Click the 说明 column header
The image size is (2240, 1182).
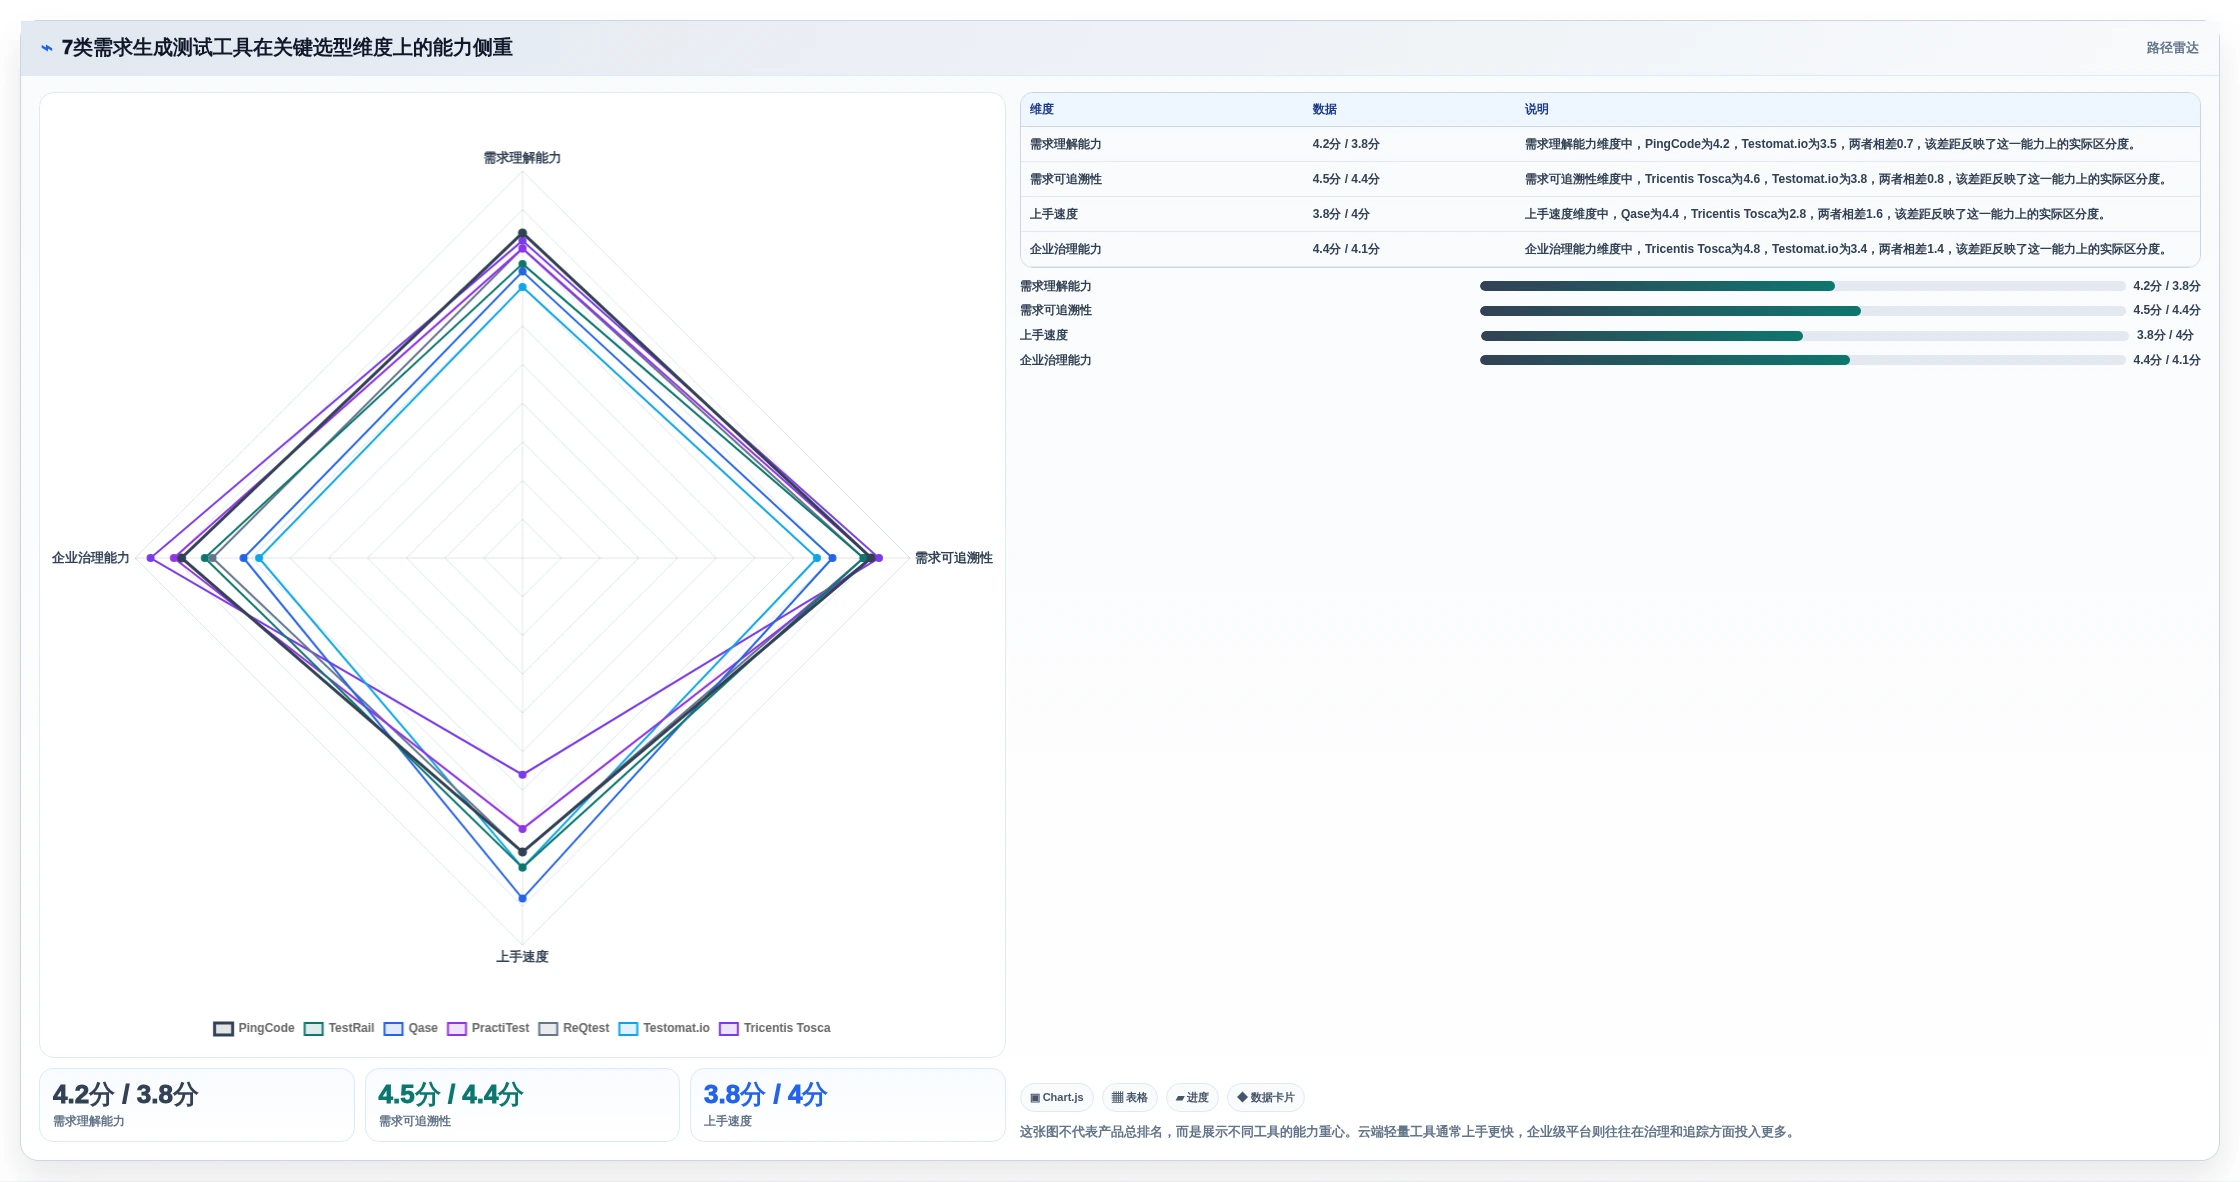1537,109
